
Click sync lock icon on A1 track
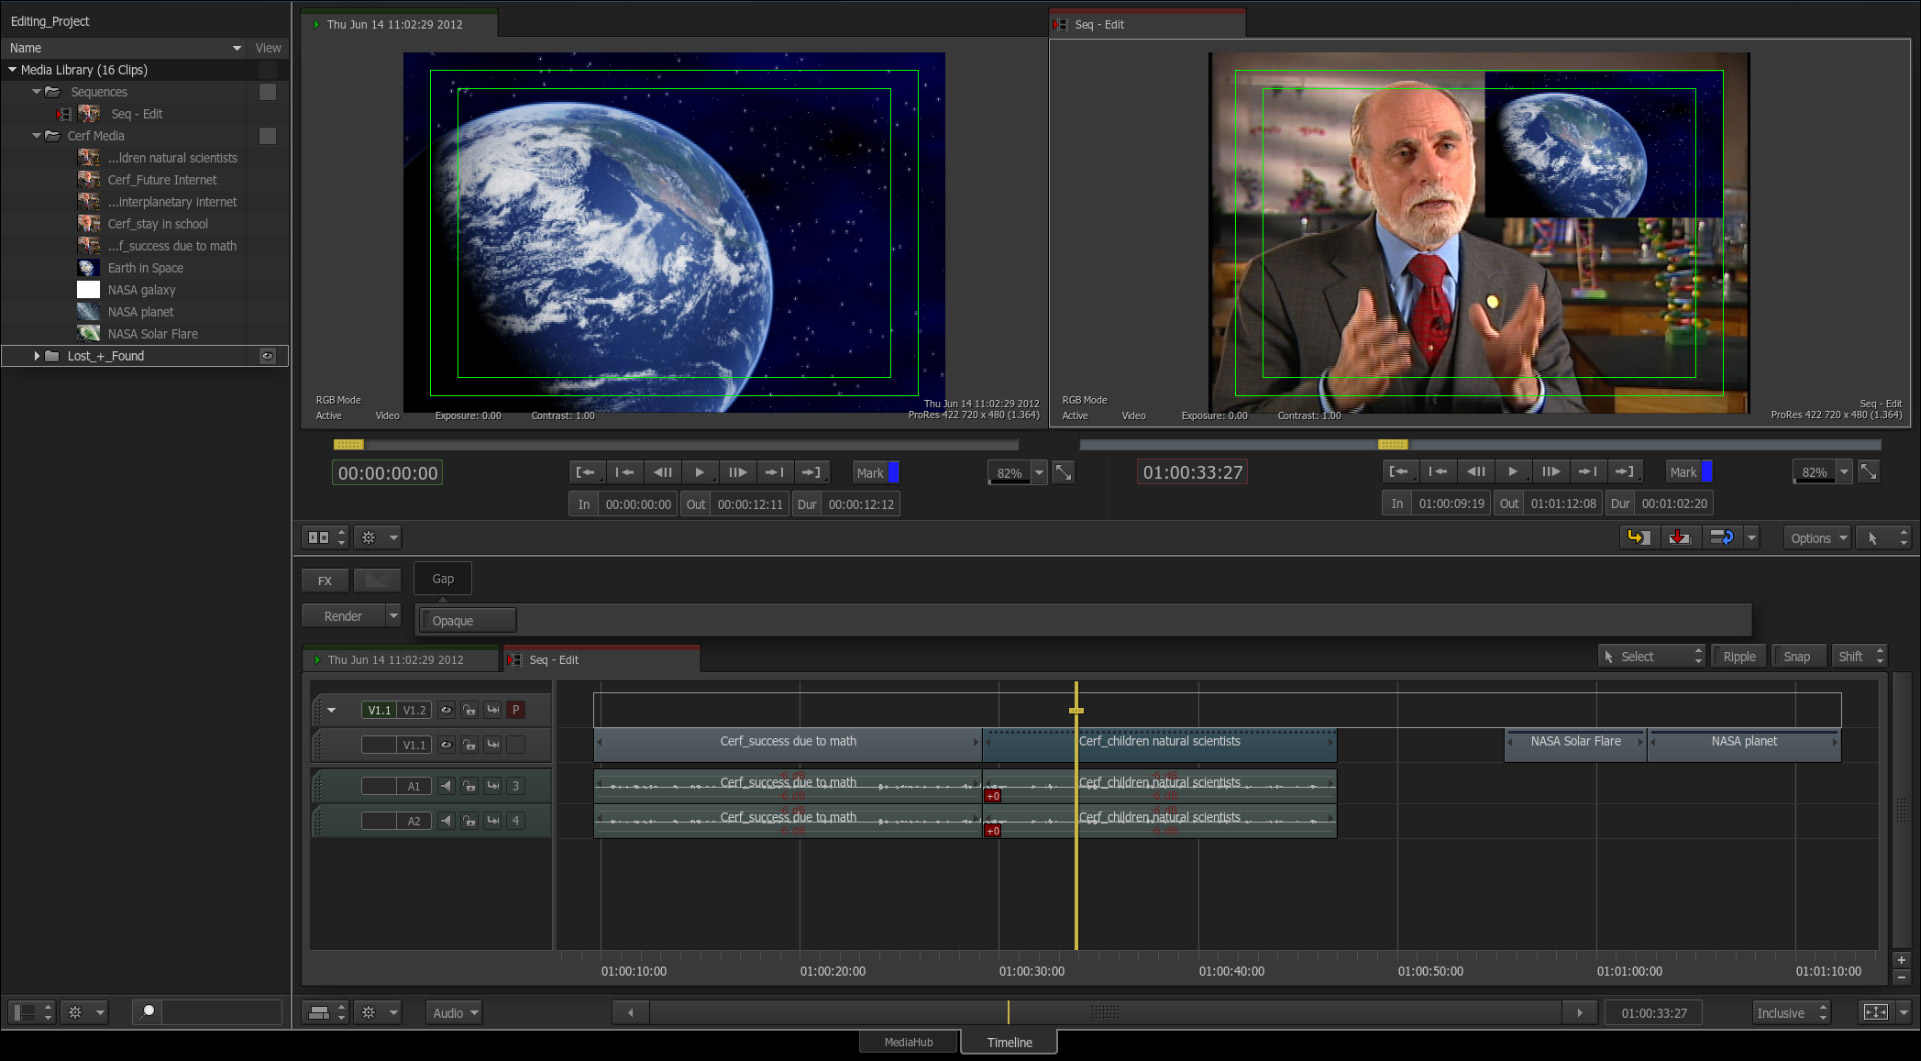click(493, 786)
